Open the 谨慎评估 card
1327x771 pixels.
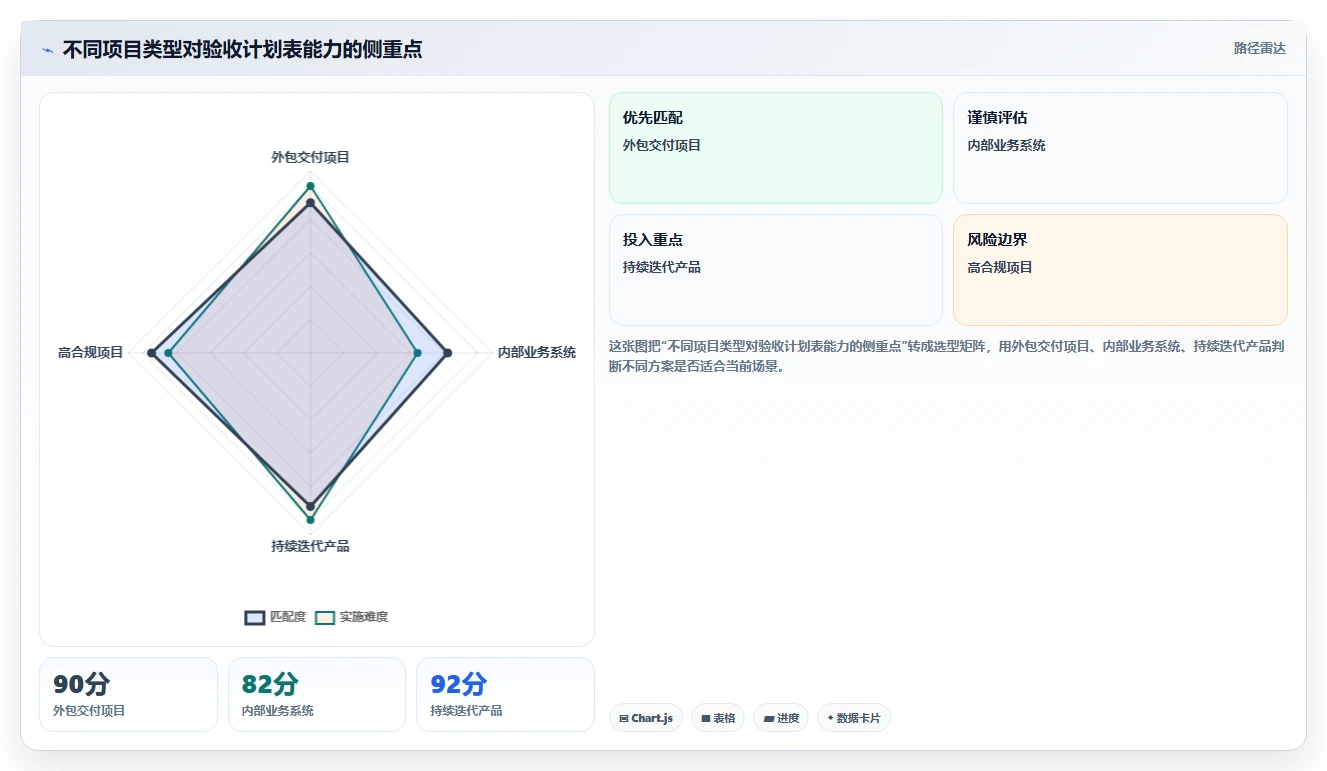pos(1120,148)
